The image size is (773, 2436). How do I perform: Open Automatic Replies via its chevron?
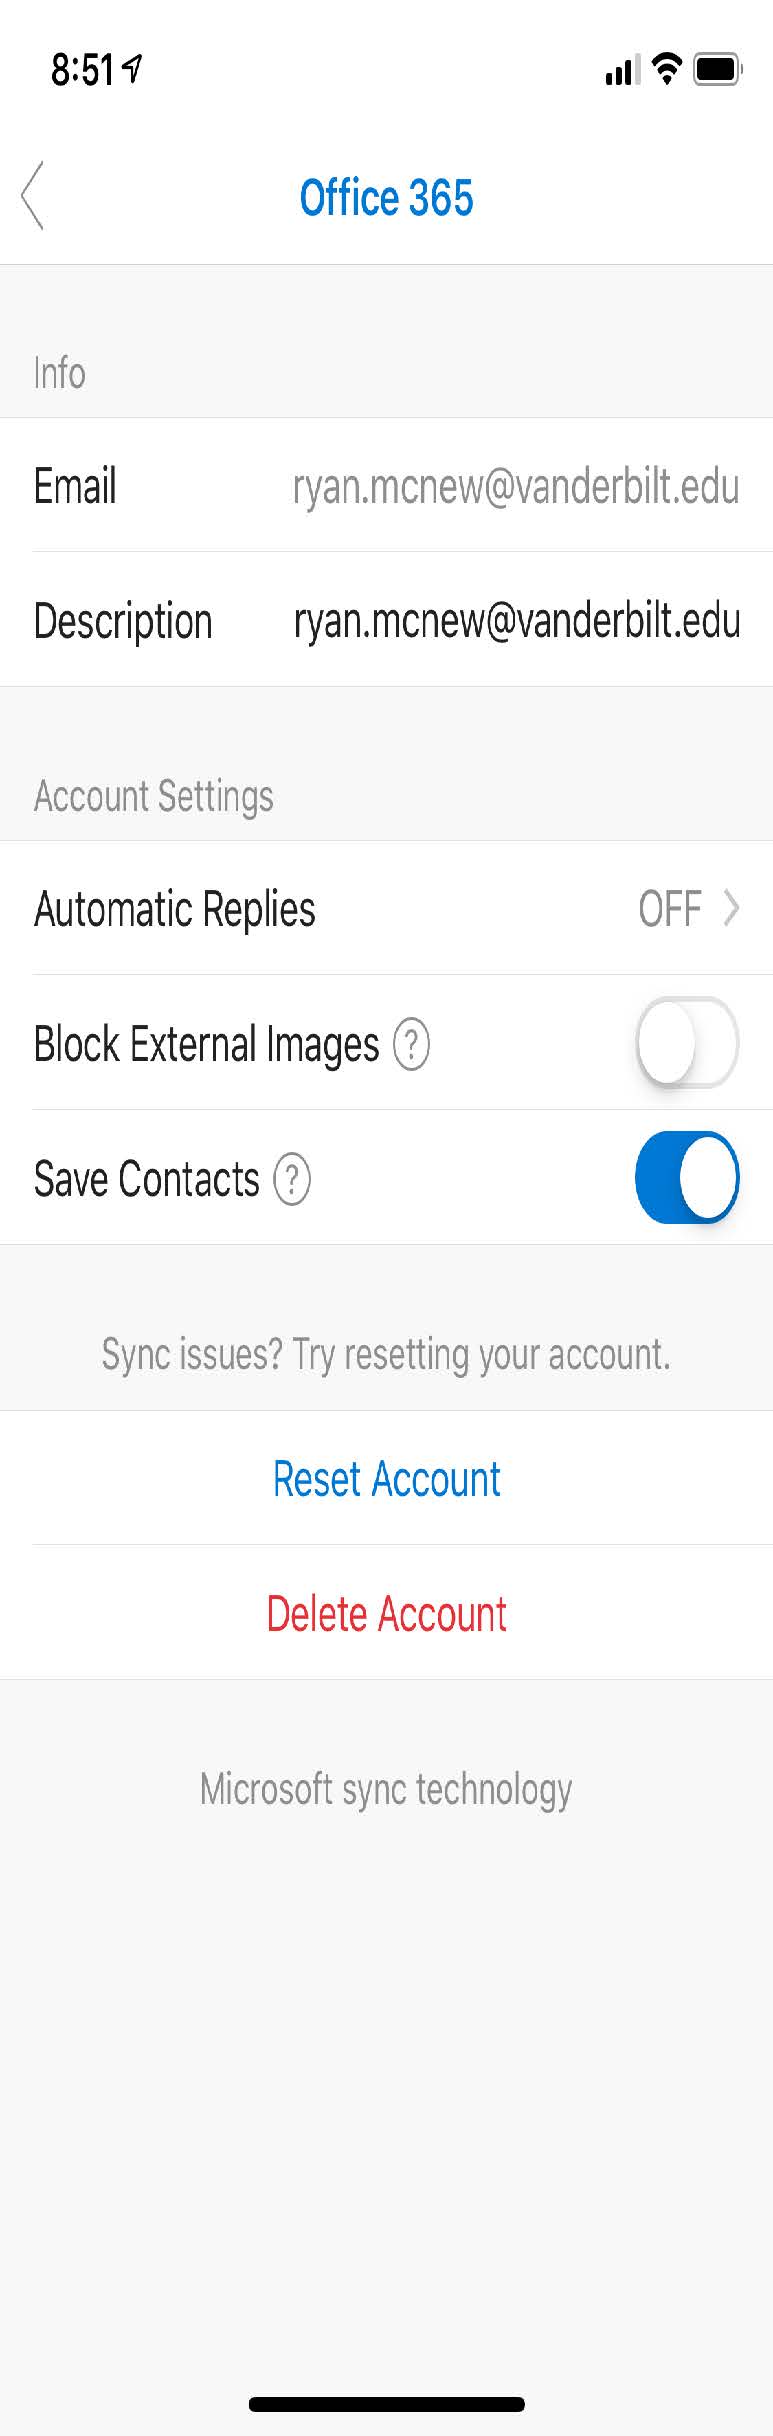(x=731, y=909)
